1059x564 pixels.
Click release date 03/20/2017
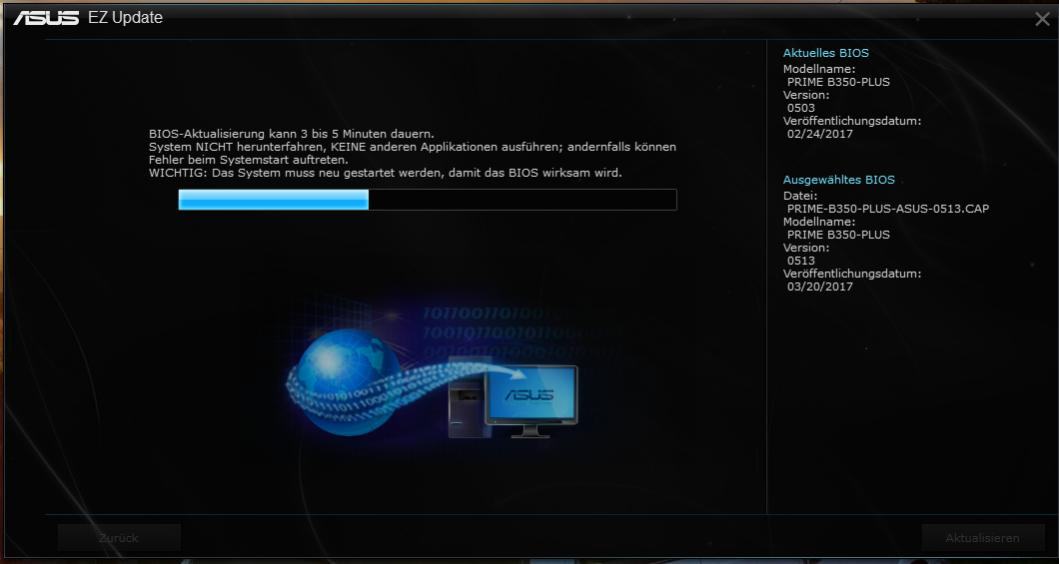pyautogui.click(x=820, y=286)
